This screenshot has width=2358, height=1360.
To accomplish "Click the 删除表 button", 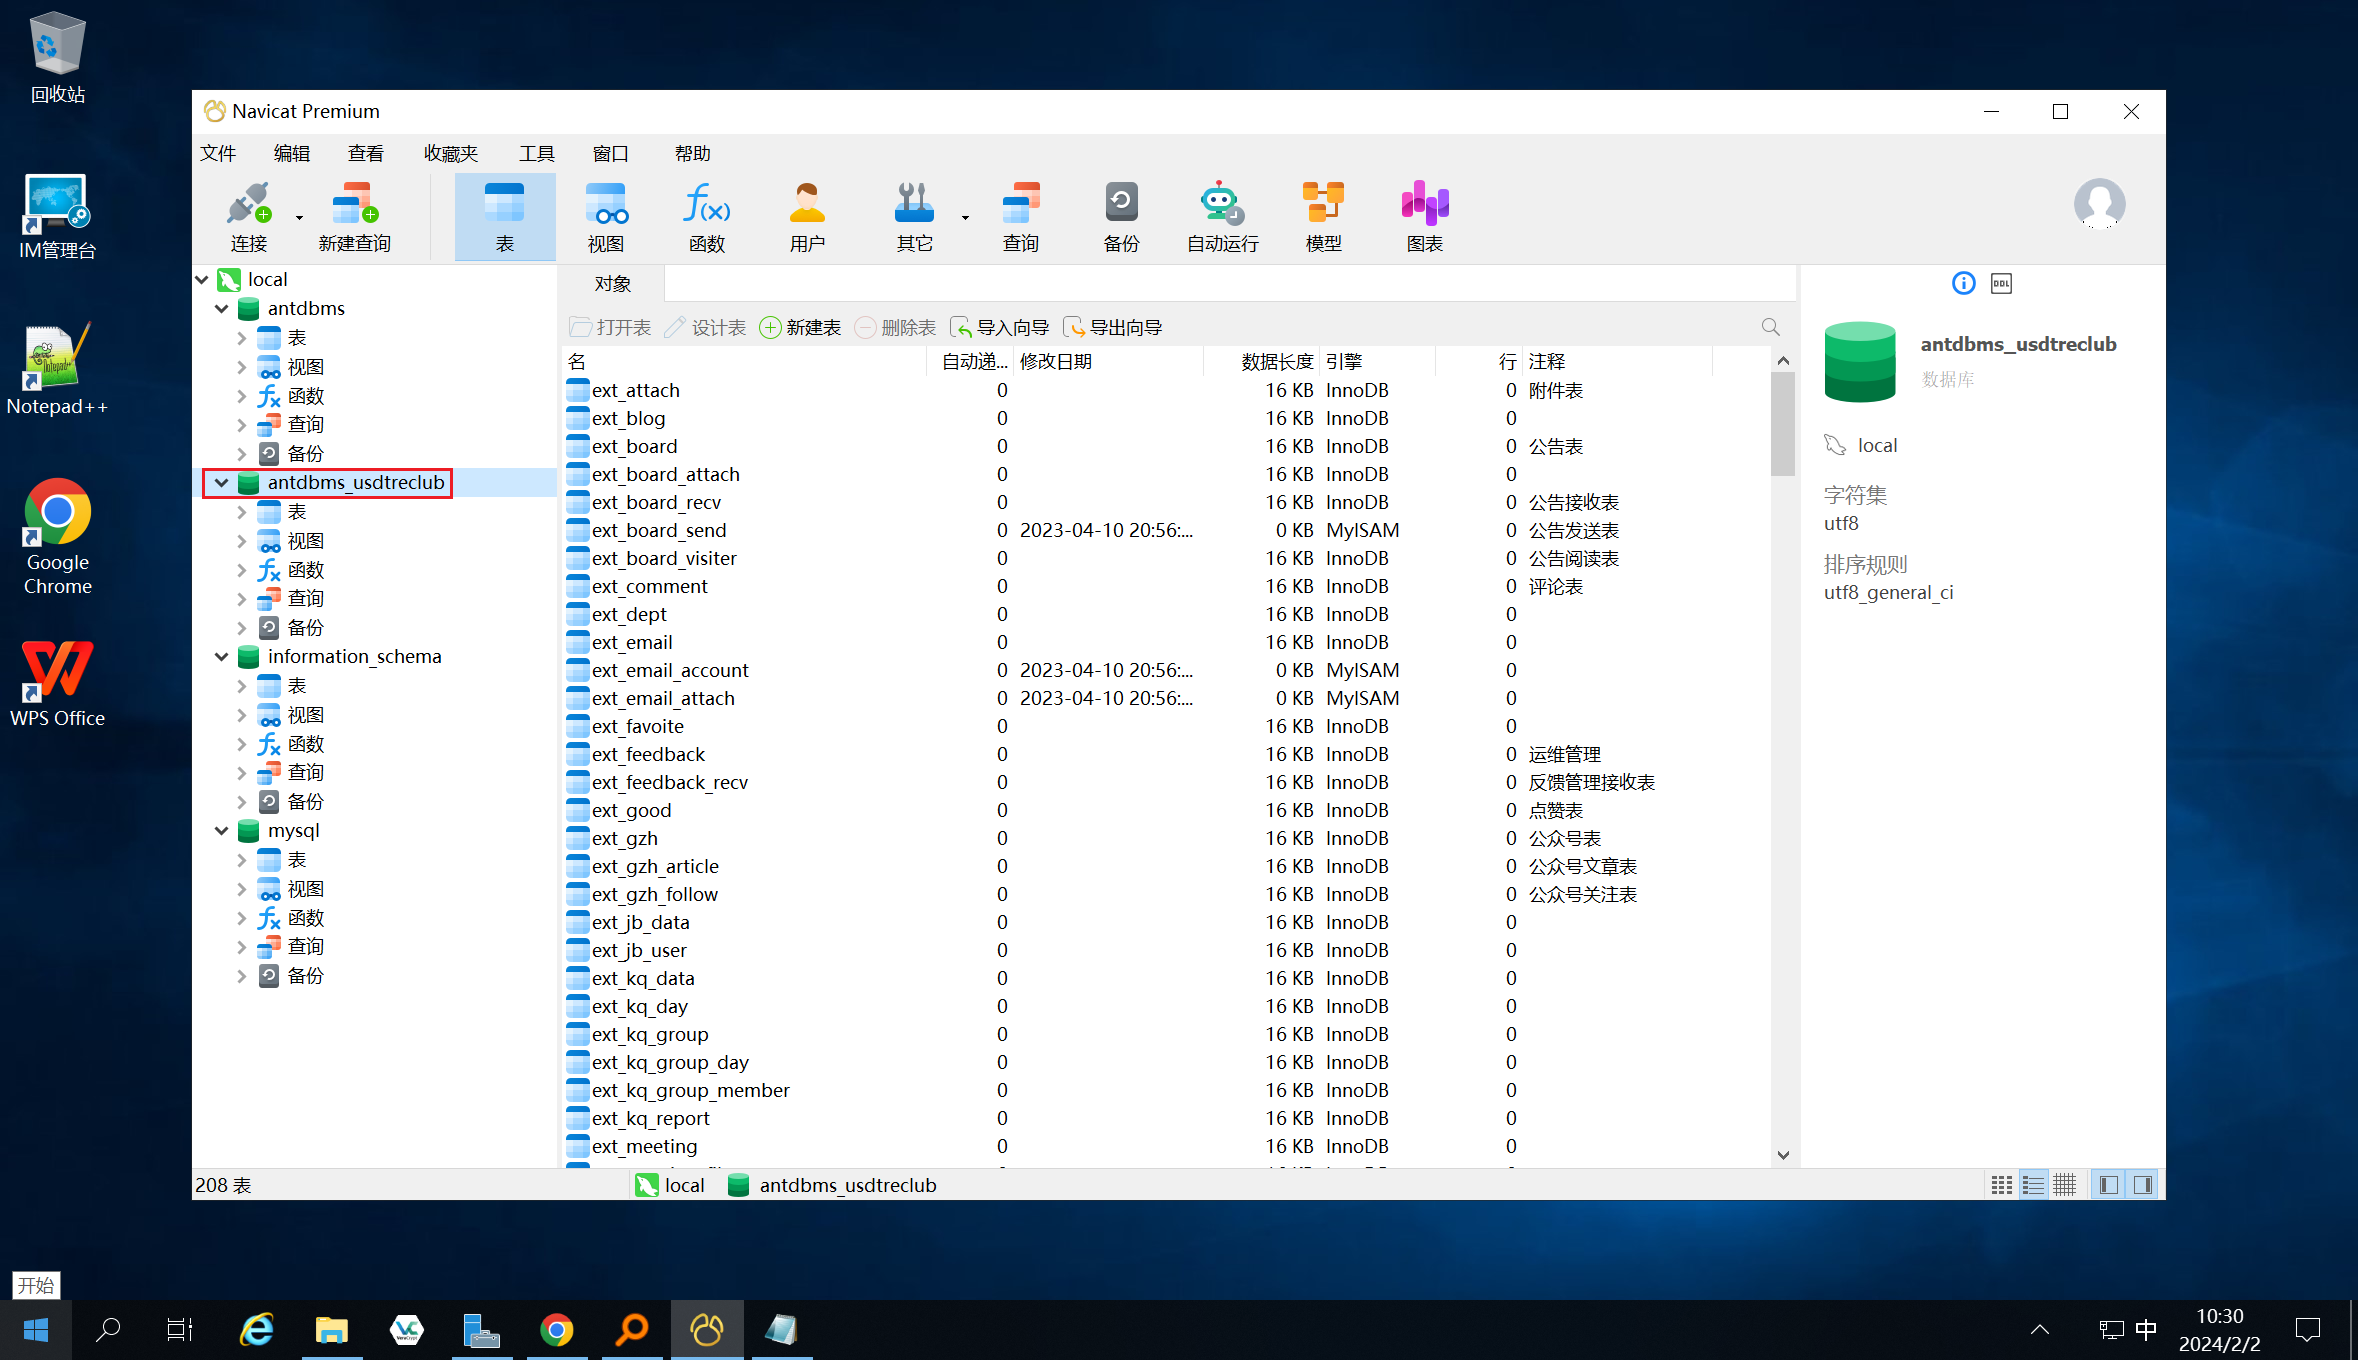I will [x=895, y=328].
